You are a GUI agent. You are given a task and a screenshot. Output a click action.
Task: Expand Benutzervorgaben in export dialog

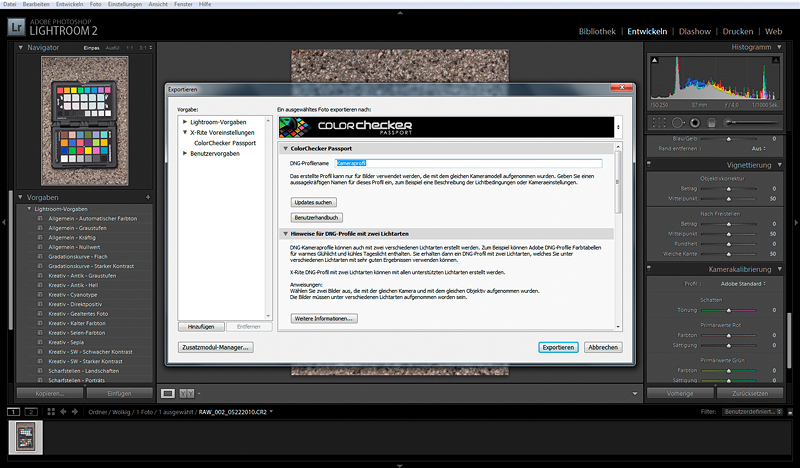coord(185,153)
